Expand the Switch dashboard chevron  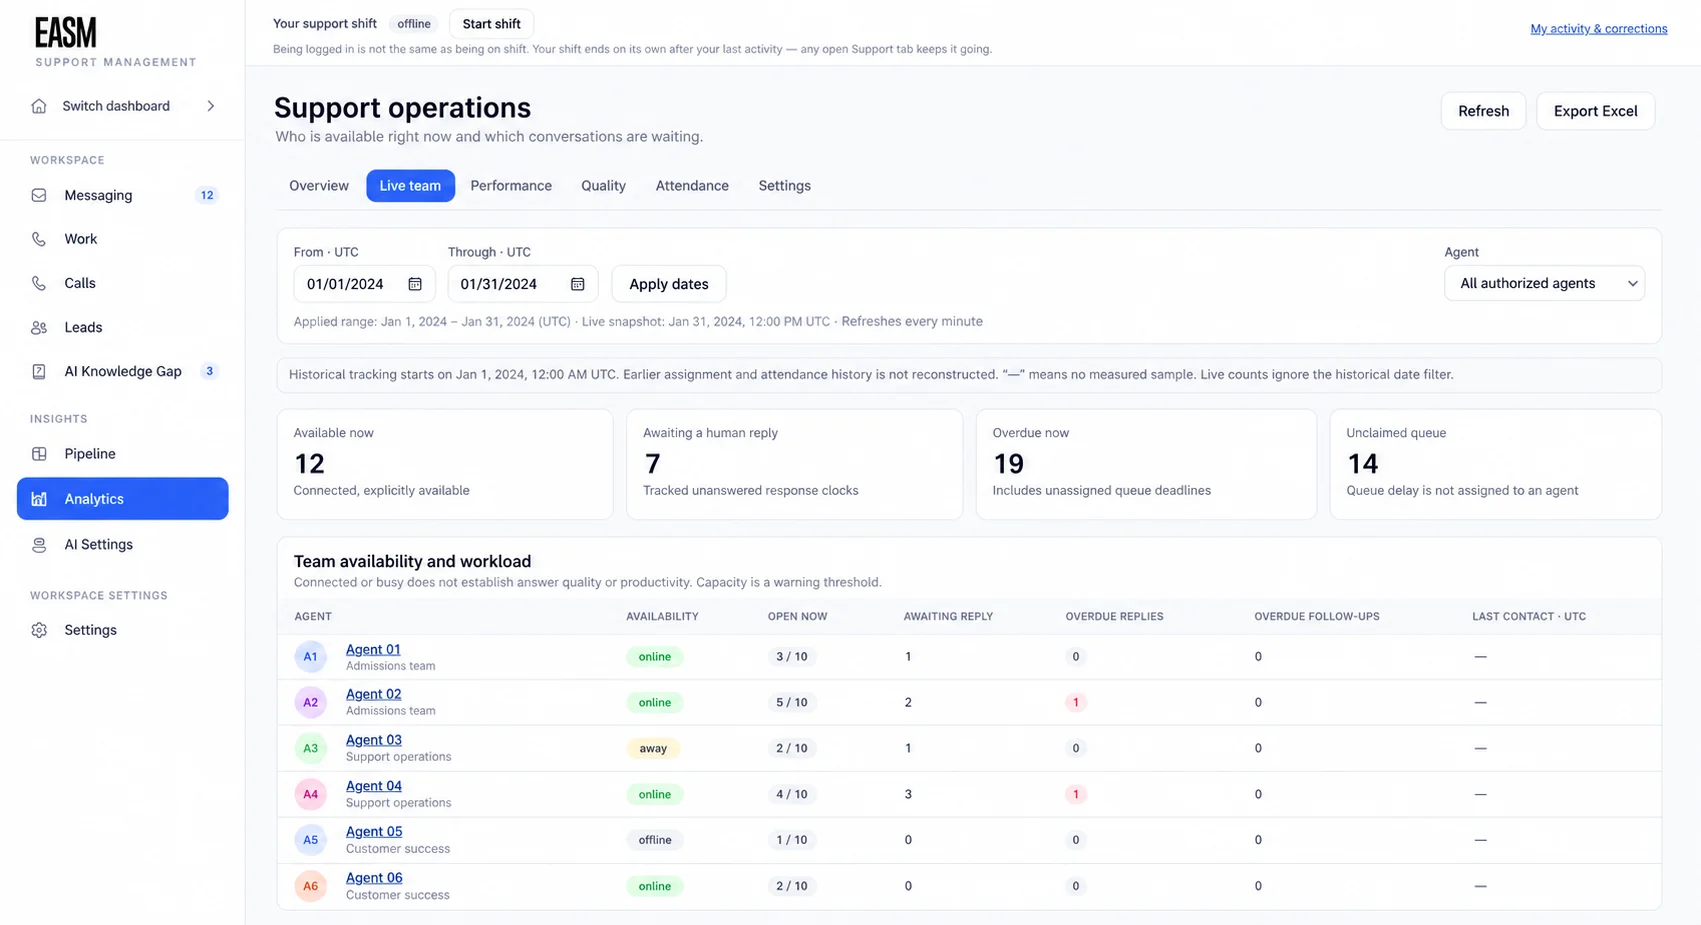pyautogui.click(x=210, y=106)
